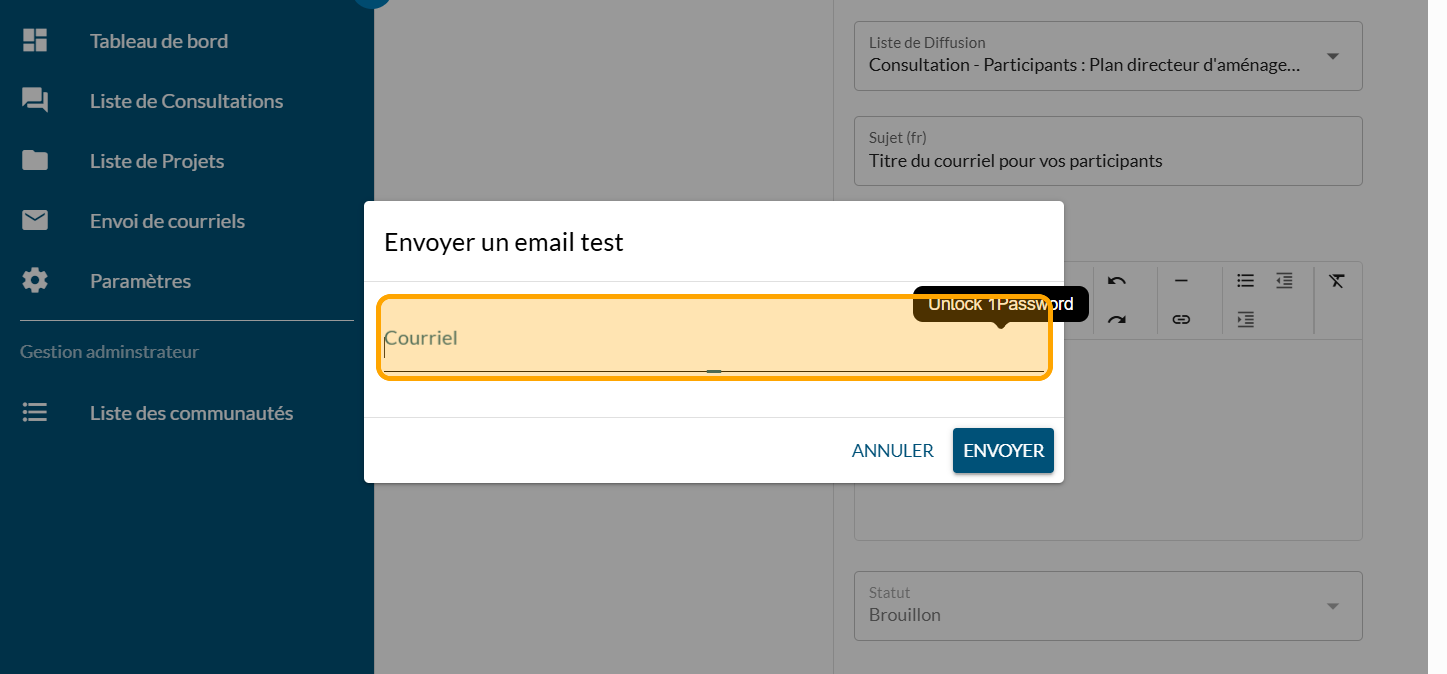1447x674 pixels.
Task: Expand the Liste de Diffusion dropdown
Action: [x=1332, y=57]
